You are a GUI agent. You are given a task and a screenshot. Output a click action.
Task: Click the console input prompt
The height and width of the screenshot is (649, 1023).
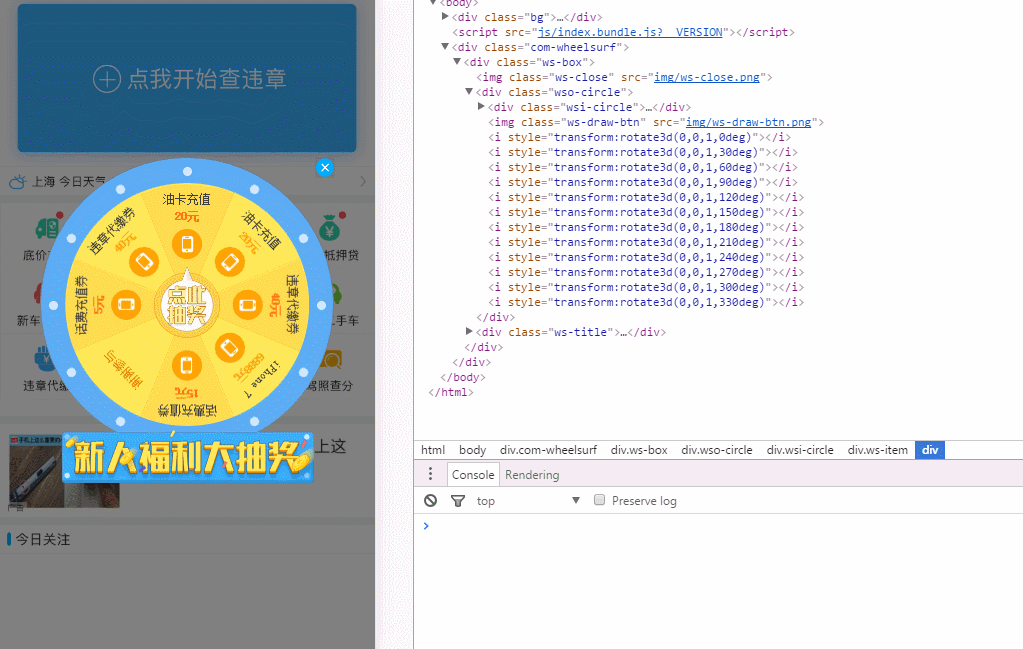(x=718, y=526)
